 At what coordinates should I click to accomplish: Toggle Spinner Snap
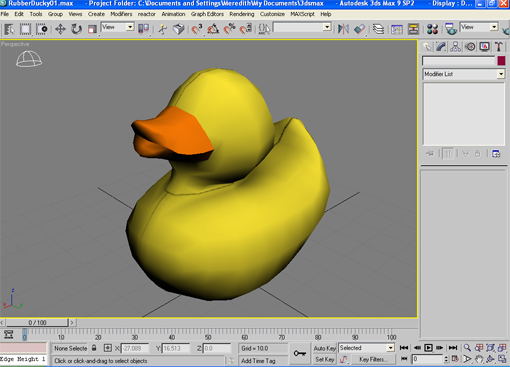tap(246, 29)
